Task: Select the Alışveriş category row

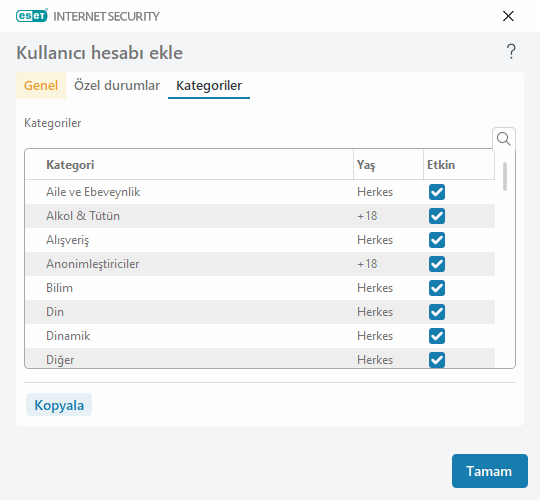Action: click(260, 240)
